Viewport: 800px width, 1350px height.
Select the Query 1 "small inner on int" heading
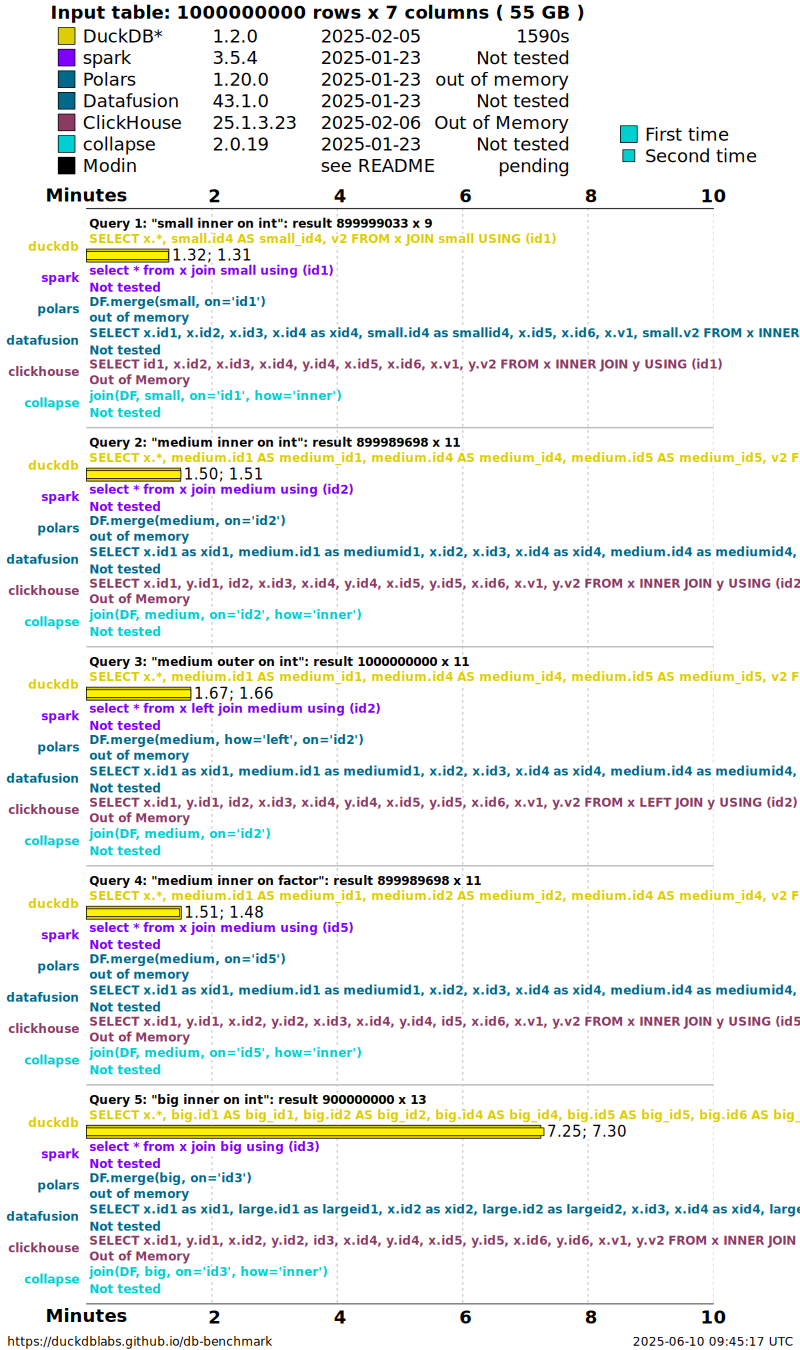261,223
